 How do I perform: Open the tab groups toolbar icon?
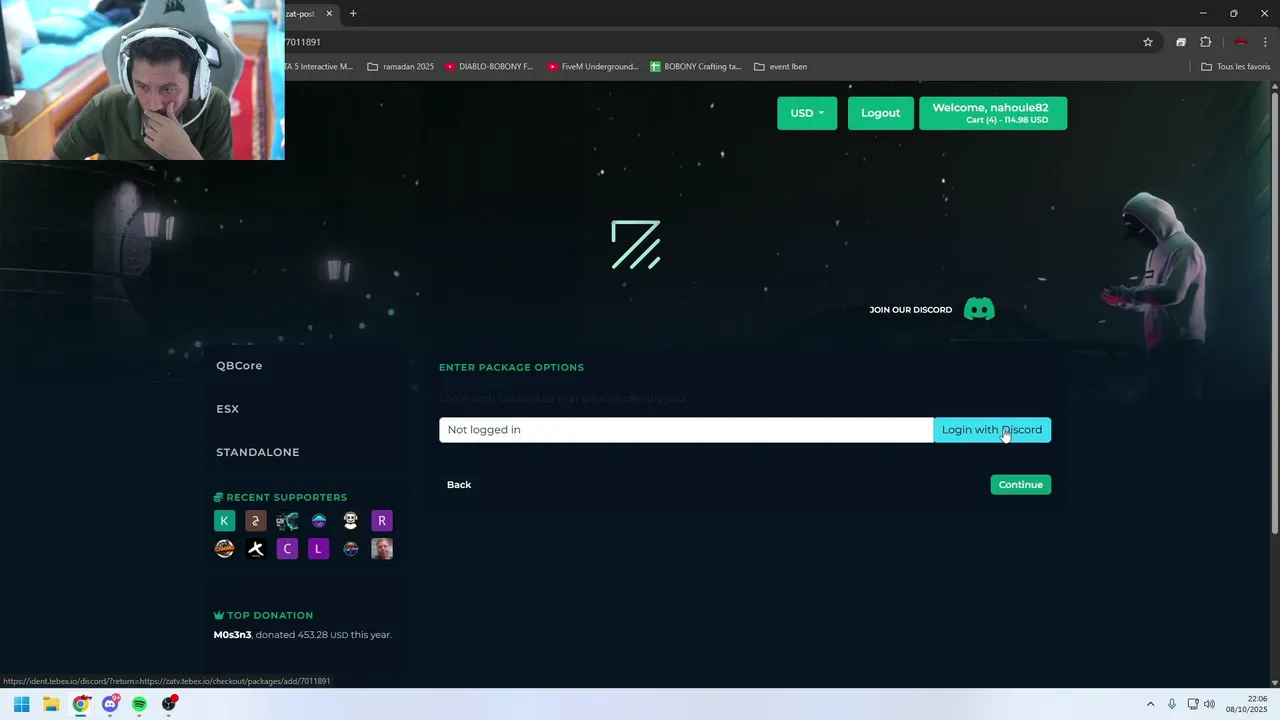tap(1181, 42)
